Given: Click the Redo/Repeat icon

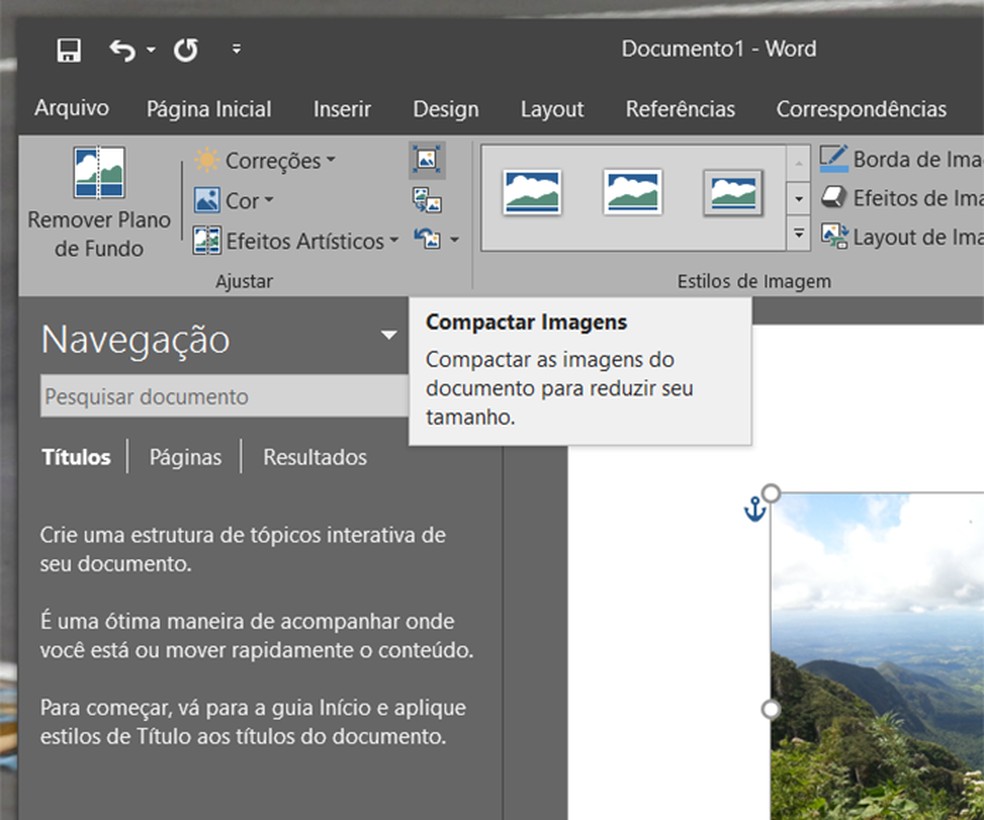Looking at the screenshot, I should pos(186,50).
